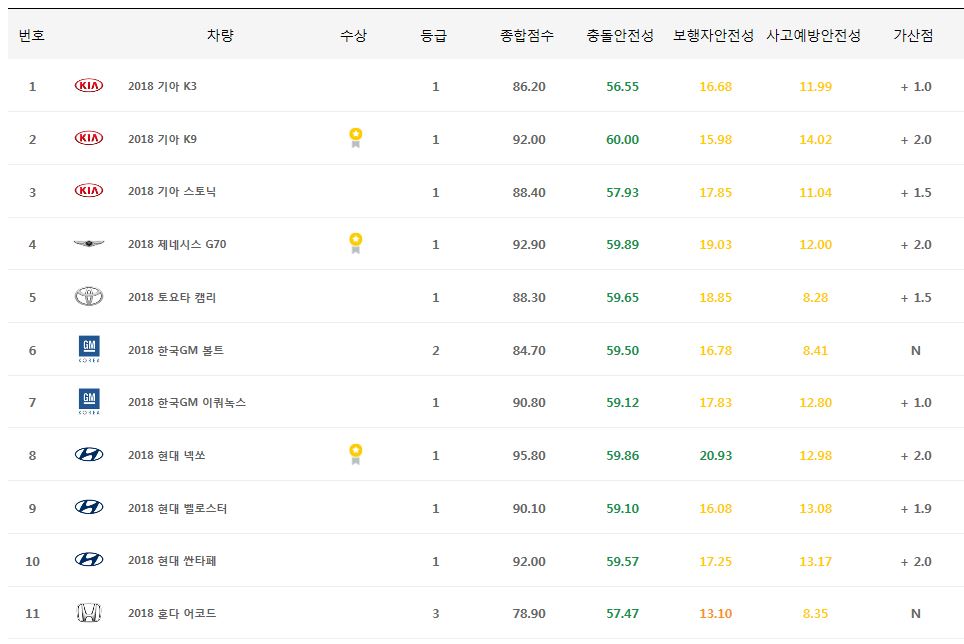964x644 pixels.
Task: Click grade 3 in the 어코드 row
Action: pyautogui.click(x=436, y=613)
